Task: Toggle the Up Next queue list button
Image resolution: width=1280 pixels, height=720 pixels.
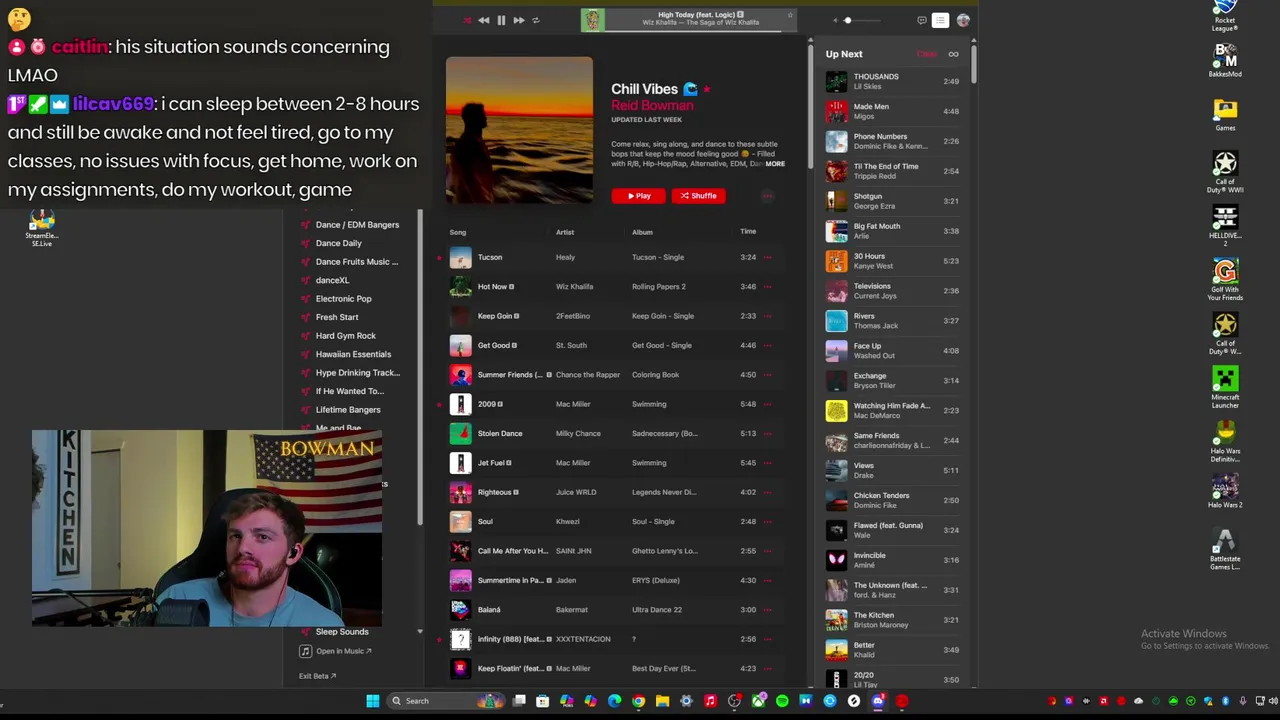Action: coord(940,20)
